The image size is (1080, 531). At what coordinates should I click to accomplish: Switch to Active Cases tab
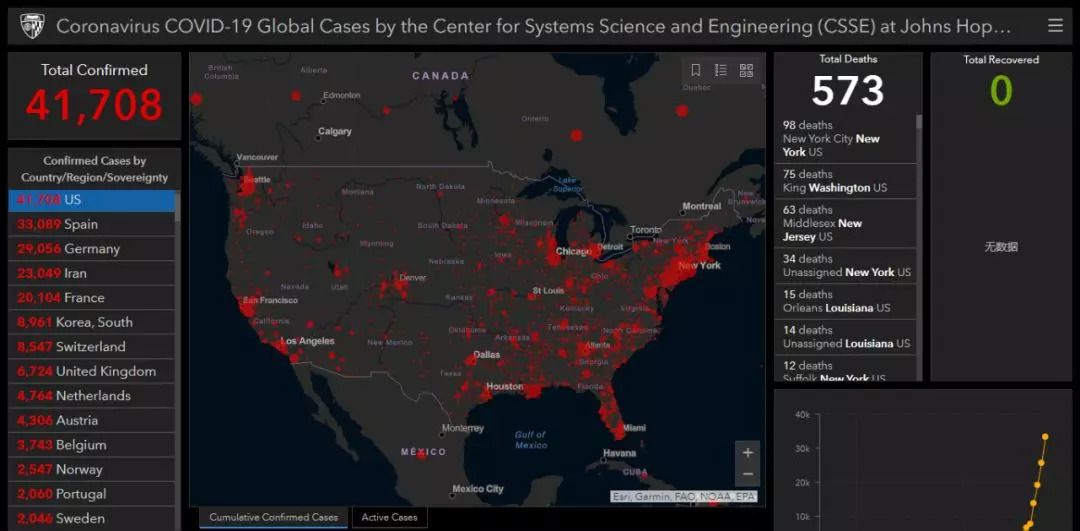click(389, 517)
